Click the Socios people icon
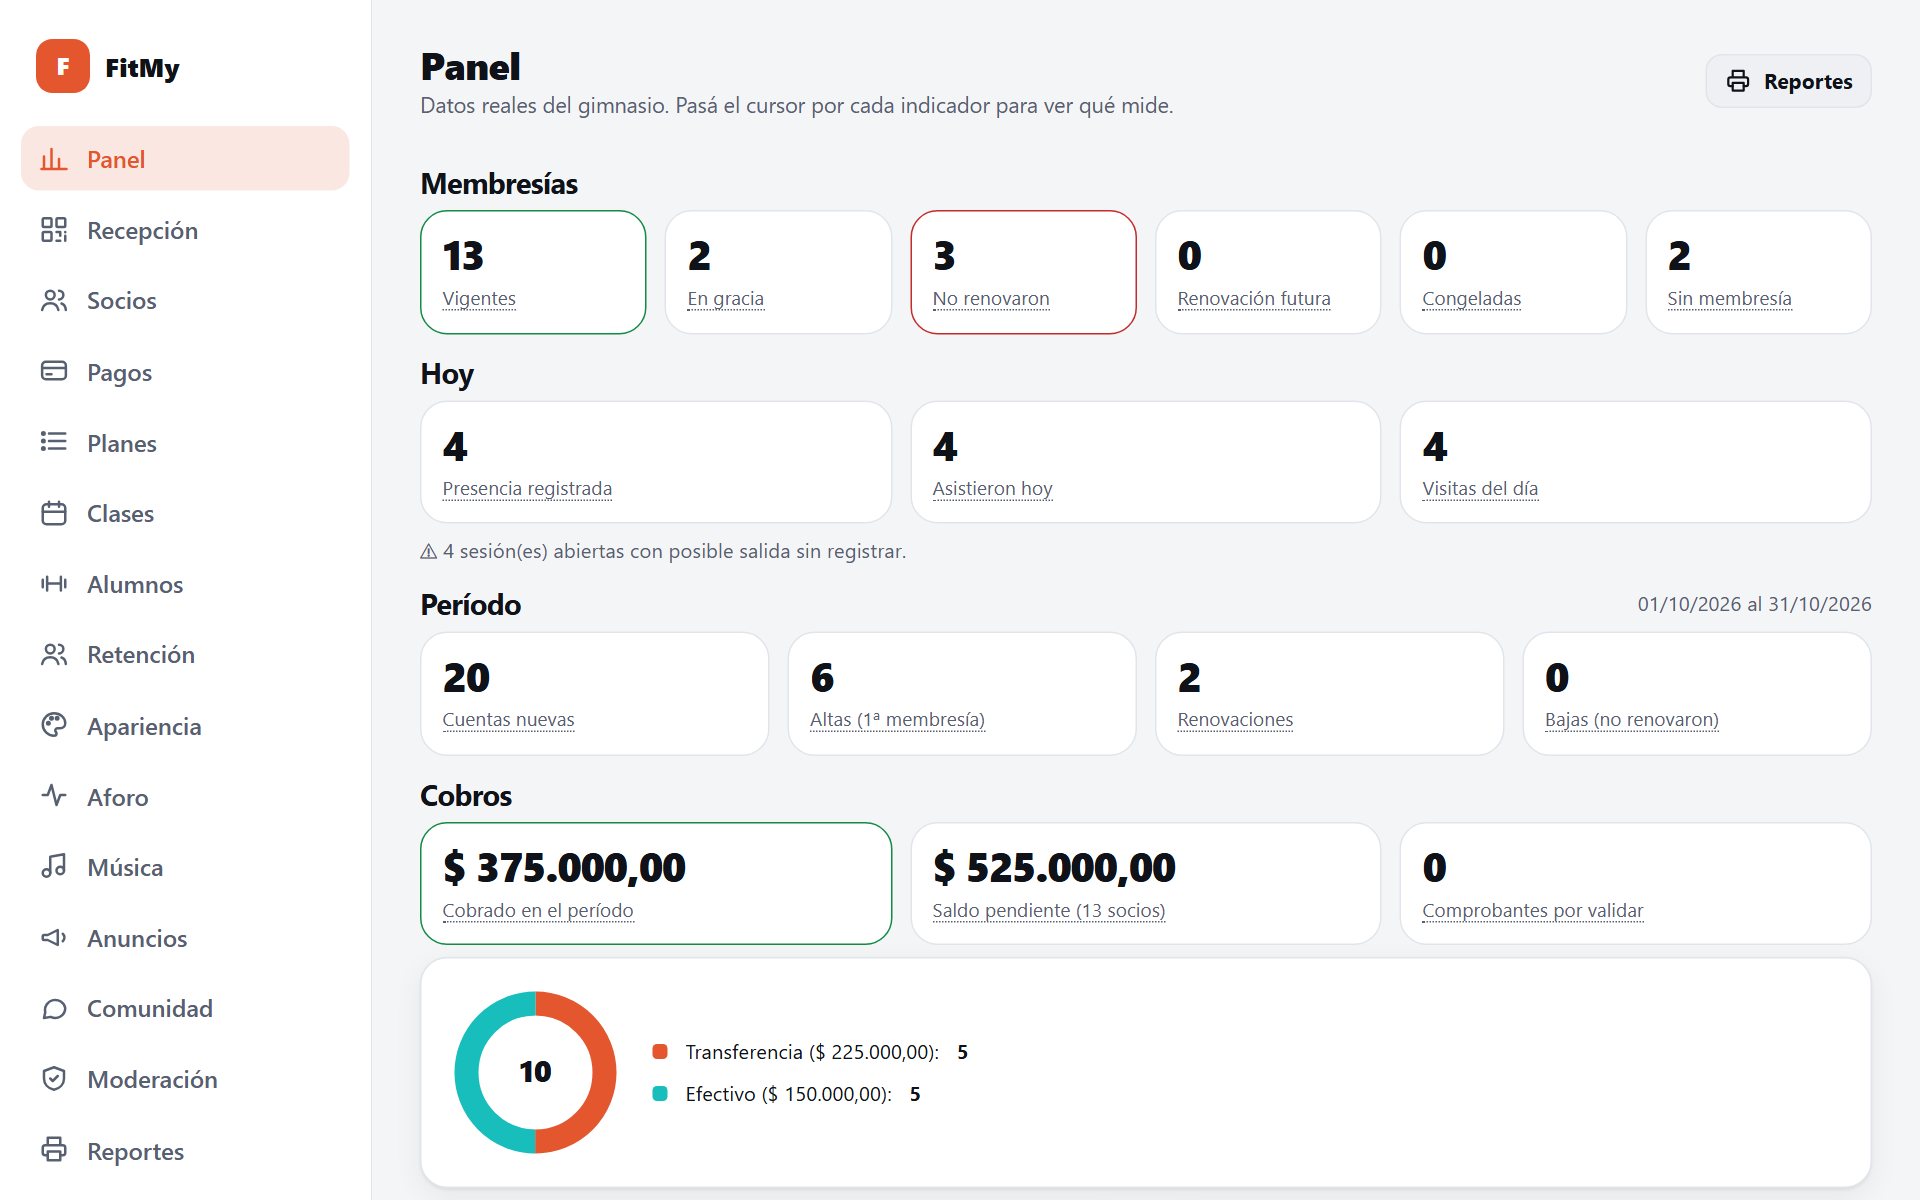 (54, 300)
